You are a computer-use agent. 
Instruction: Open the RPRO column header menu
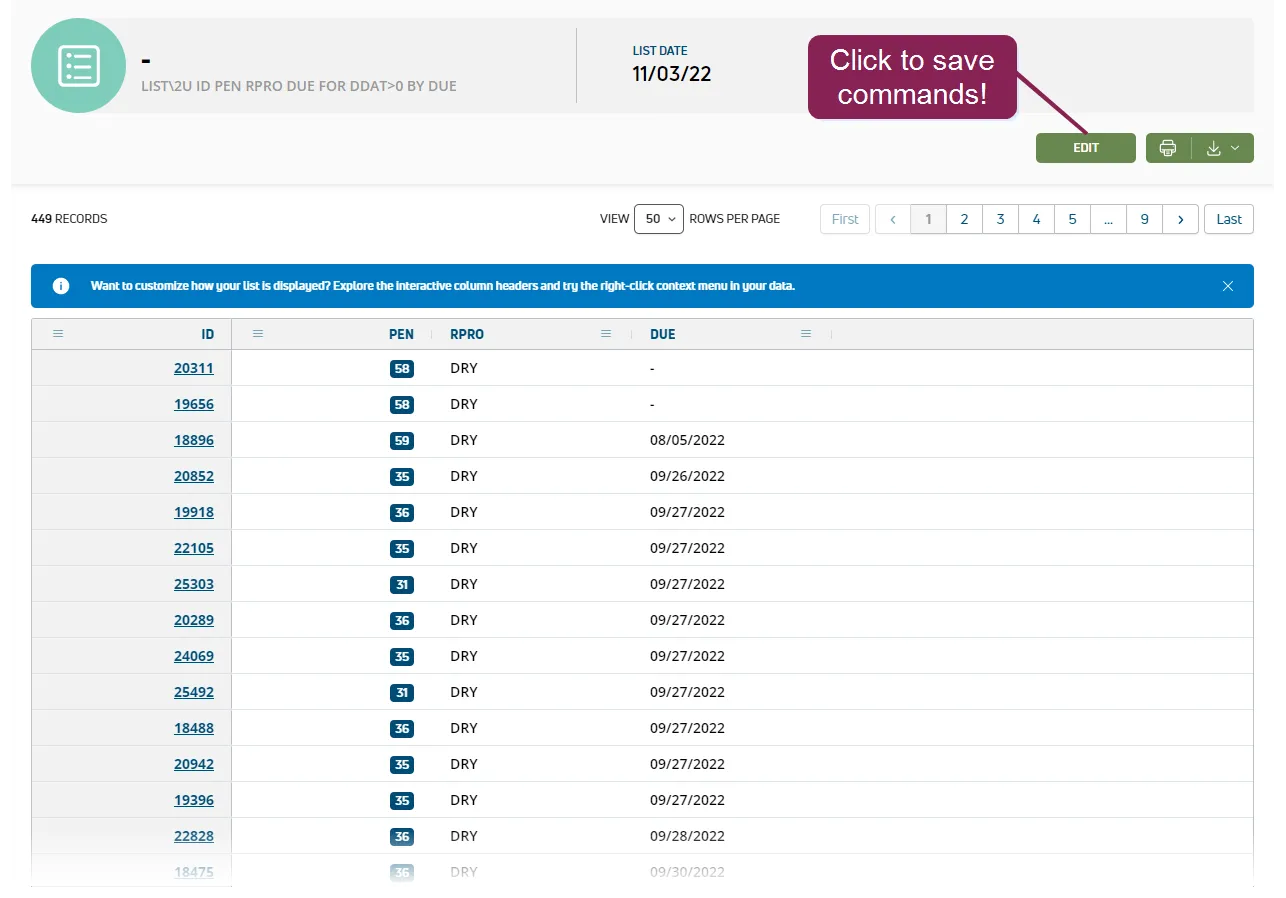[606, 334]
